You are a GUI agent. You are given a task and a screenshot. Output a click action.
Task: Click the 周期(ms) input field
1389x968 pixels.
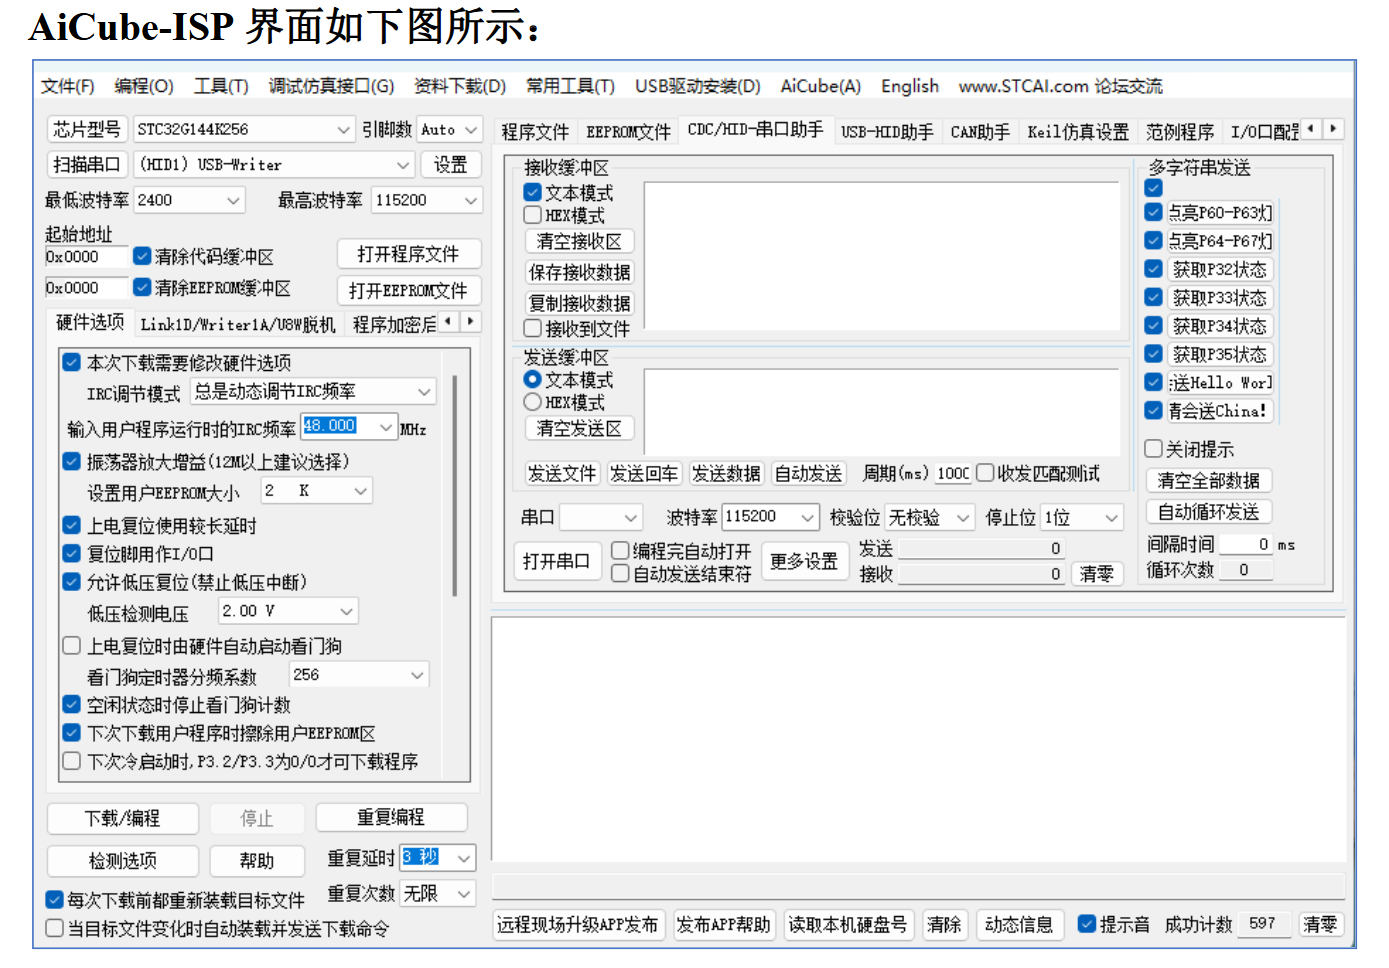952,473
